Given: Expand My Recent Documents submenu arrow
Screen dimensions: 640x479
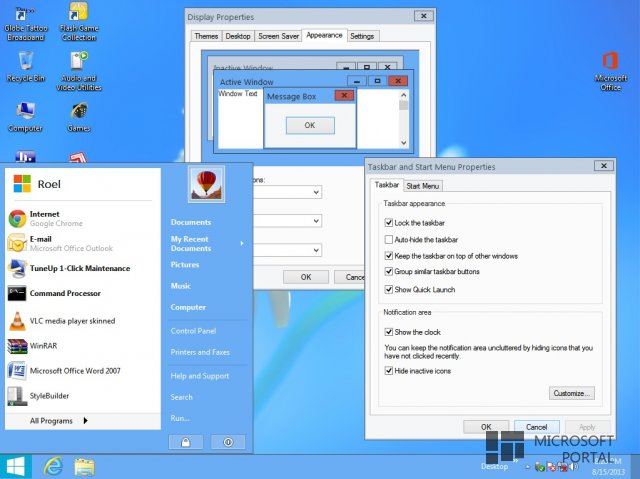Looking at the screenshot, I should (242, 244).
